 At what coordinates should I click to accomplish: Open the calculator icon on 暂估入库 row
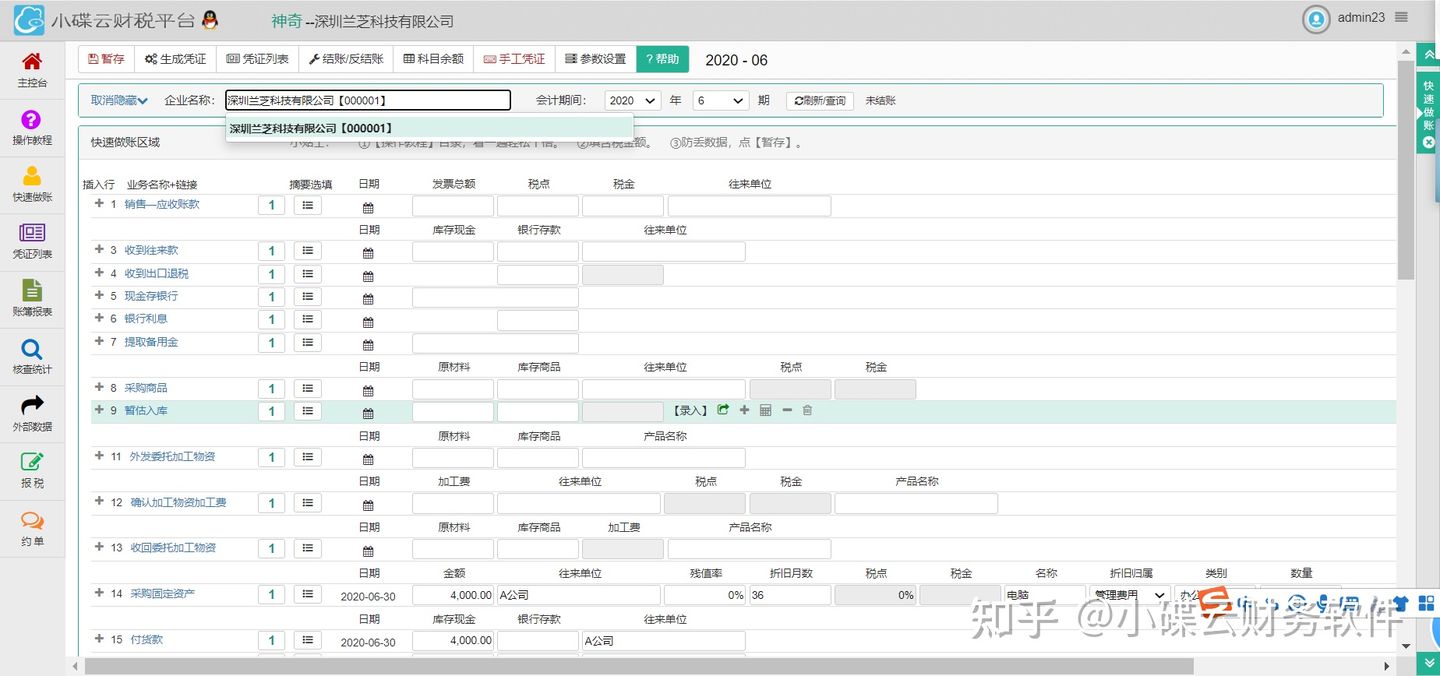765,410
